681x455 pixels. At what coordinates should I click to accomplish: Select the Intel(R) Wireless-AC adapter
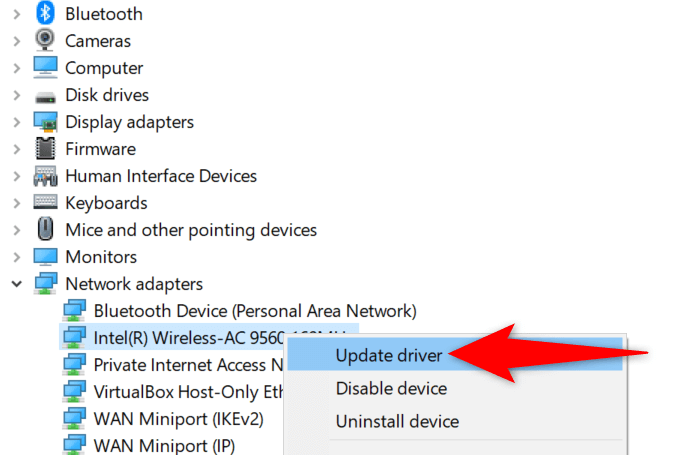pos(190,338)
